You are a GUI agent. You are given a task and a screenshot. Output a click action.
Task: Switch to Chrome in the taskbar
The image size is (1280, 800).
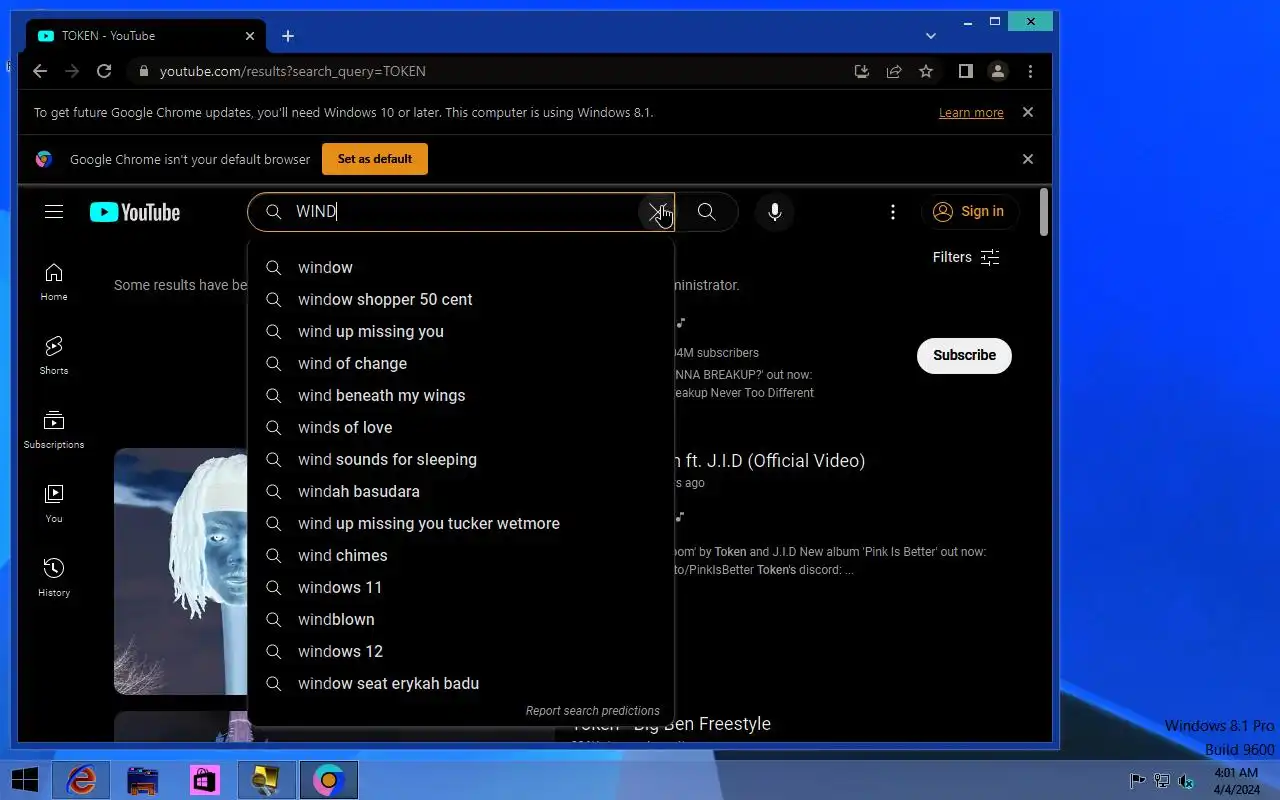(329, 780)
